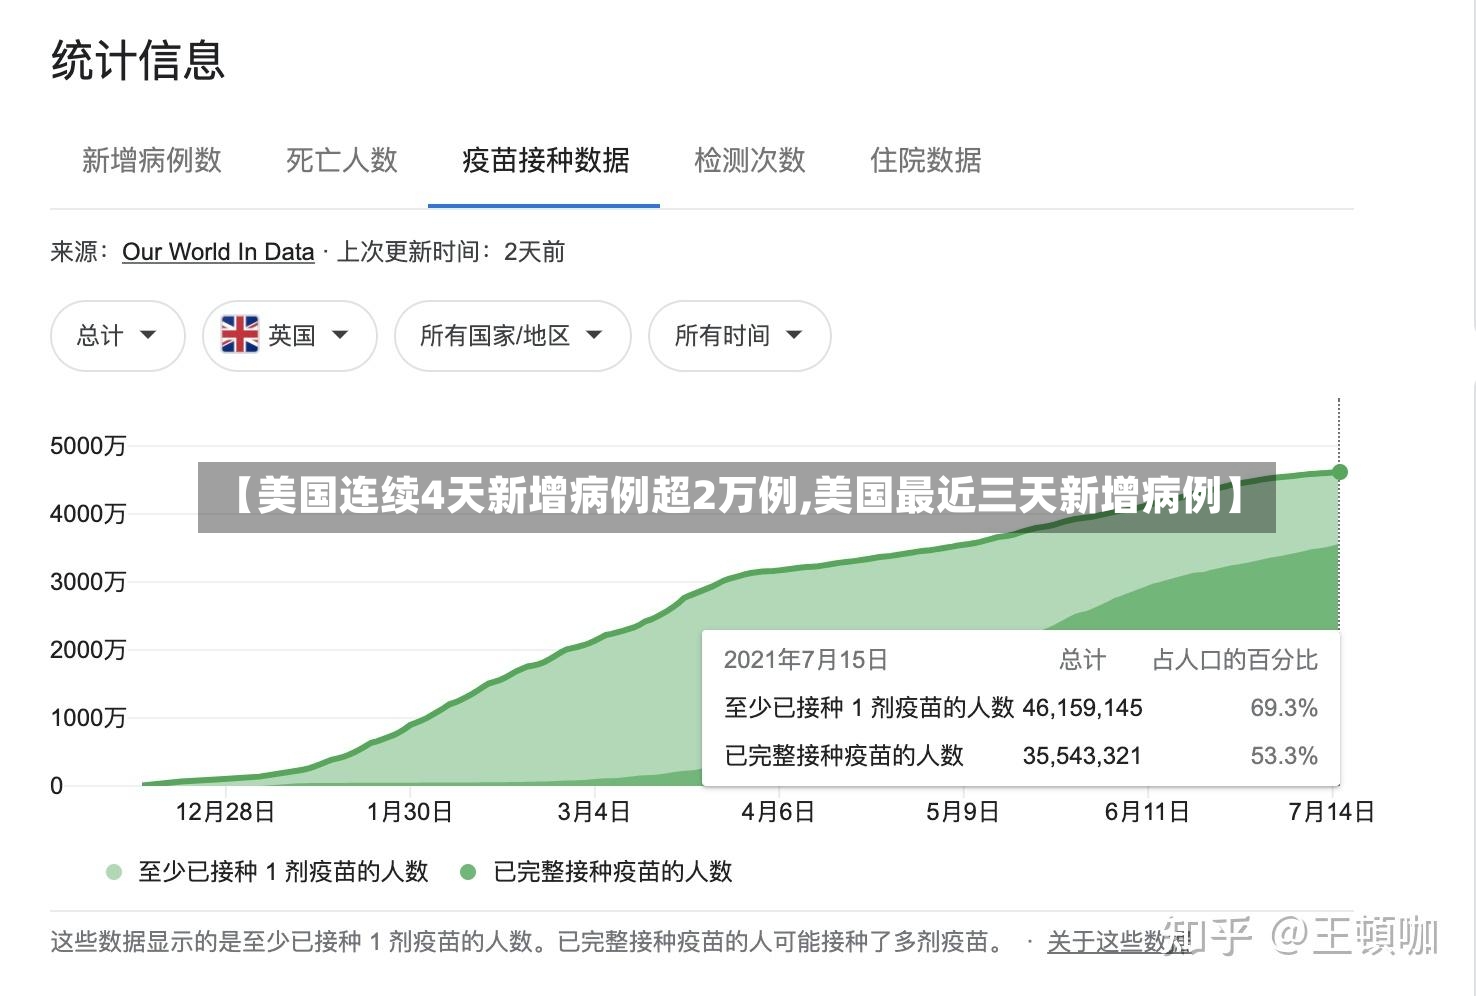Click the 5月9日 axis label
This screenshot has height=996, width=1476.
pyautogui.click(x=962, y=812)
